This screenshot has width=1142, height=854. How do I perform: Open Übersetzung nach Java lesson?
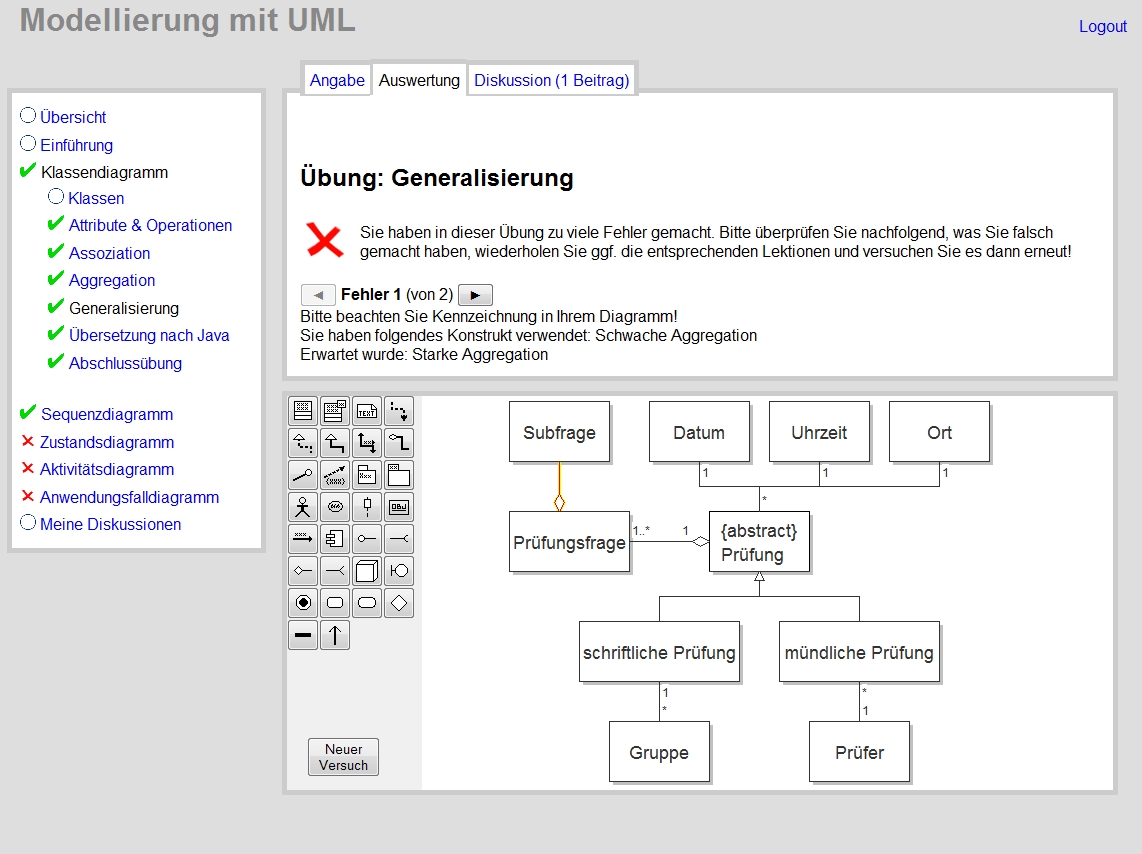(x=149, y=336)
